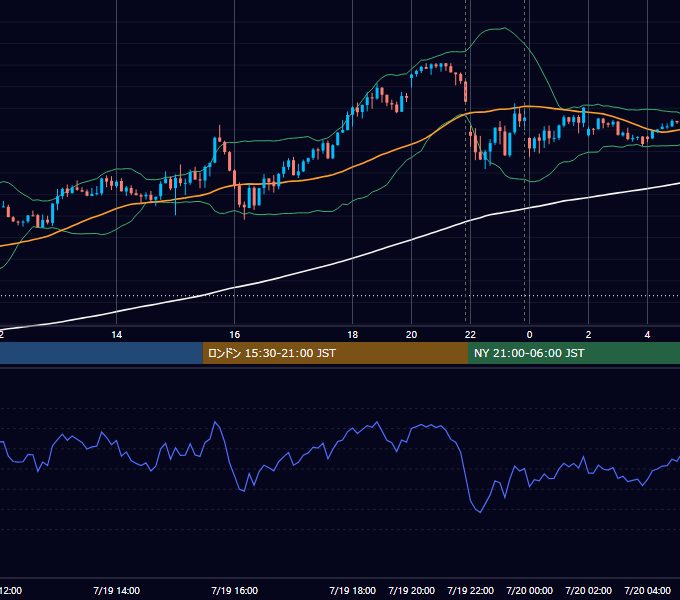The height and width of the screenshot is (600, 680).
Task: Click the 7/19 18:00 label on lower axis
Action: pos(353,590)
